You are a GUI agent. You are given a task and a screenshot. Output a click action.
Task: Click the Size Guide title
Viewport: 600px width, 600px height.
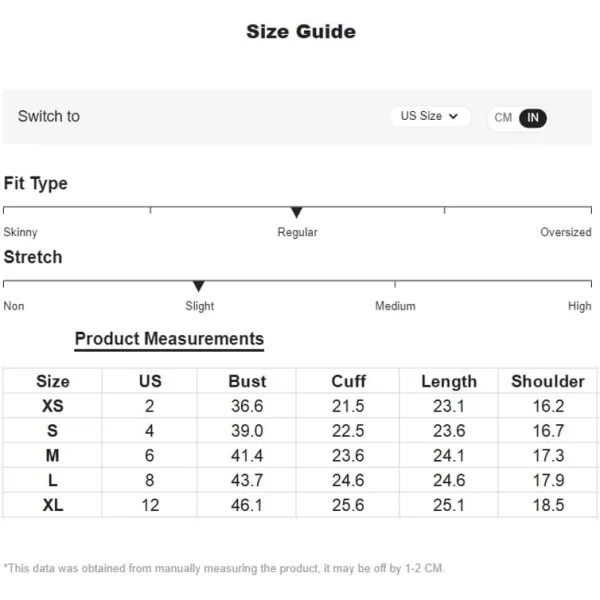click(x=300, y=32)
